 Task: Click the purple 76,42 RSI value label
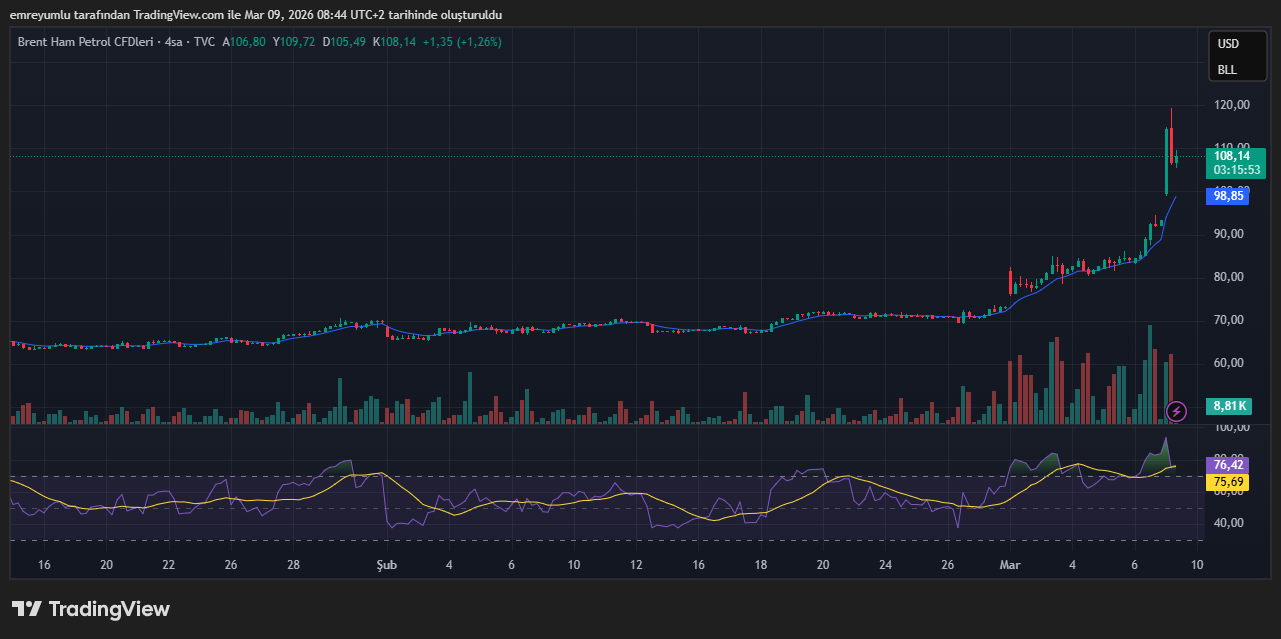1228,465
